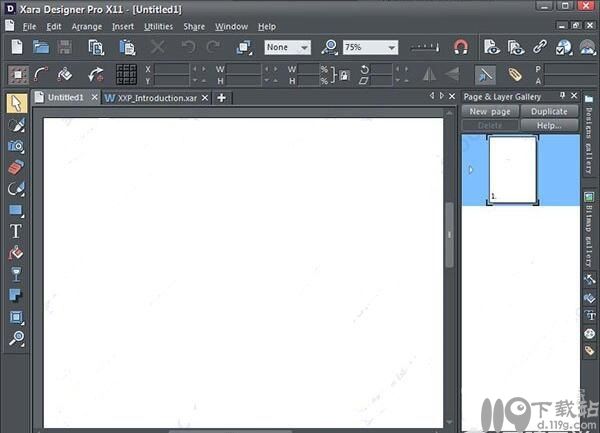This screenshot has height=433, width=600.
Task: Select the Rectangle tool
Action: [16, 210]
